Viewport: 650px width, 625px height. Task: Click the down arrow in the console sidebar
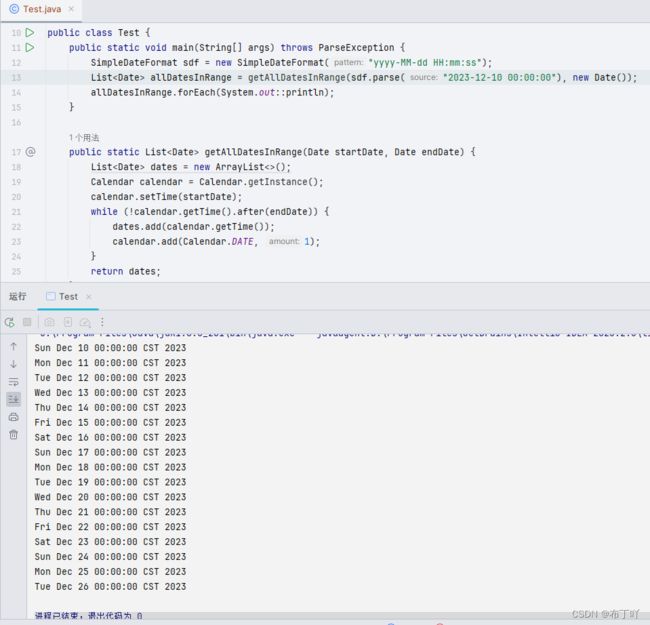pos(13,364)
